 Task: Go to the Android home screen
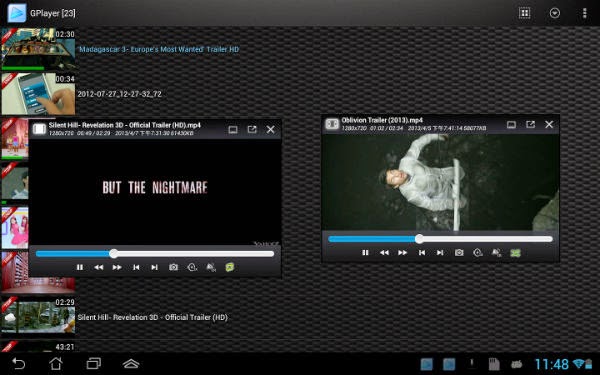[56, 363]
